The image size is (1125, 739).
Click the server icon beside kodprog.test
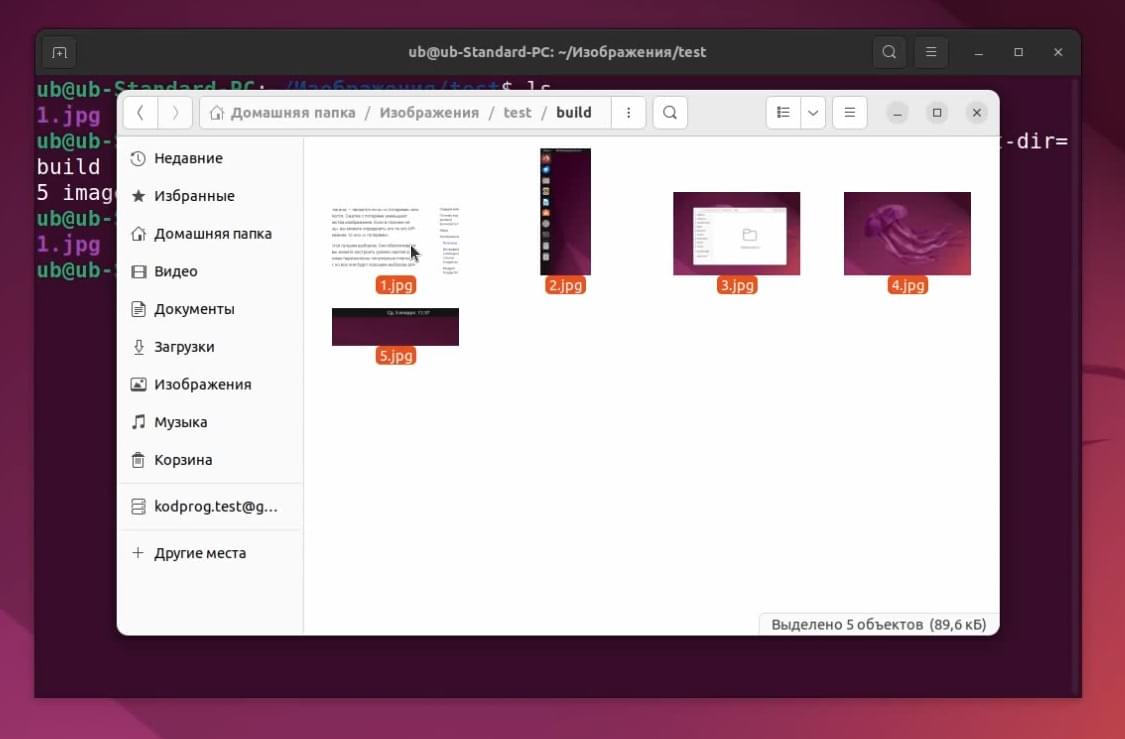[x=138, y=507]
